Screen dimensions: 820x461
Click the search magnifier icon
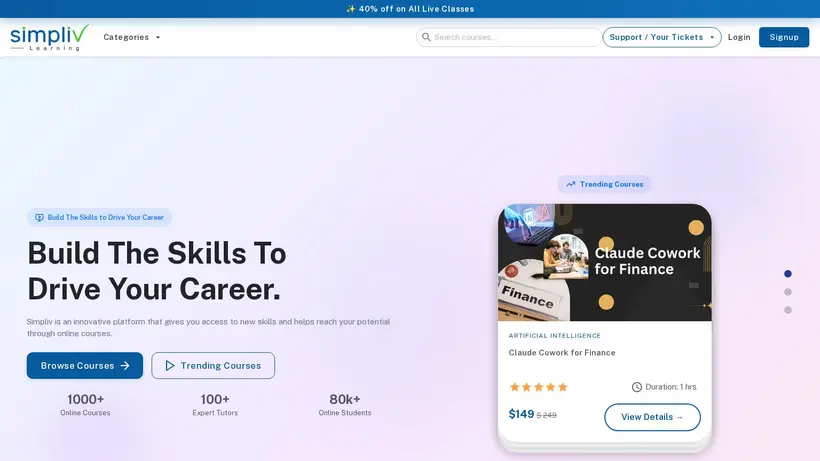click(x=426, y=37)
